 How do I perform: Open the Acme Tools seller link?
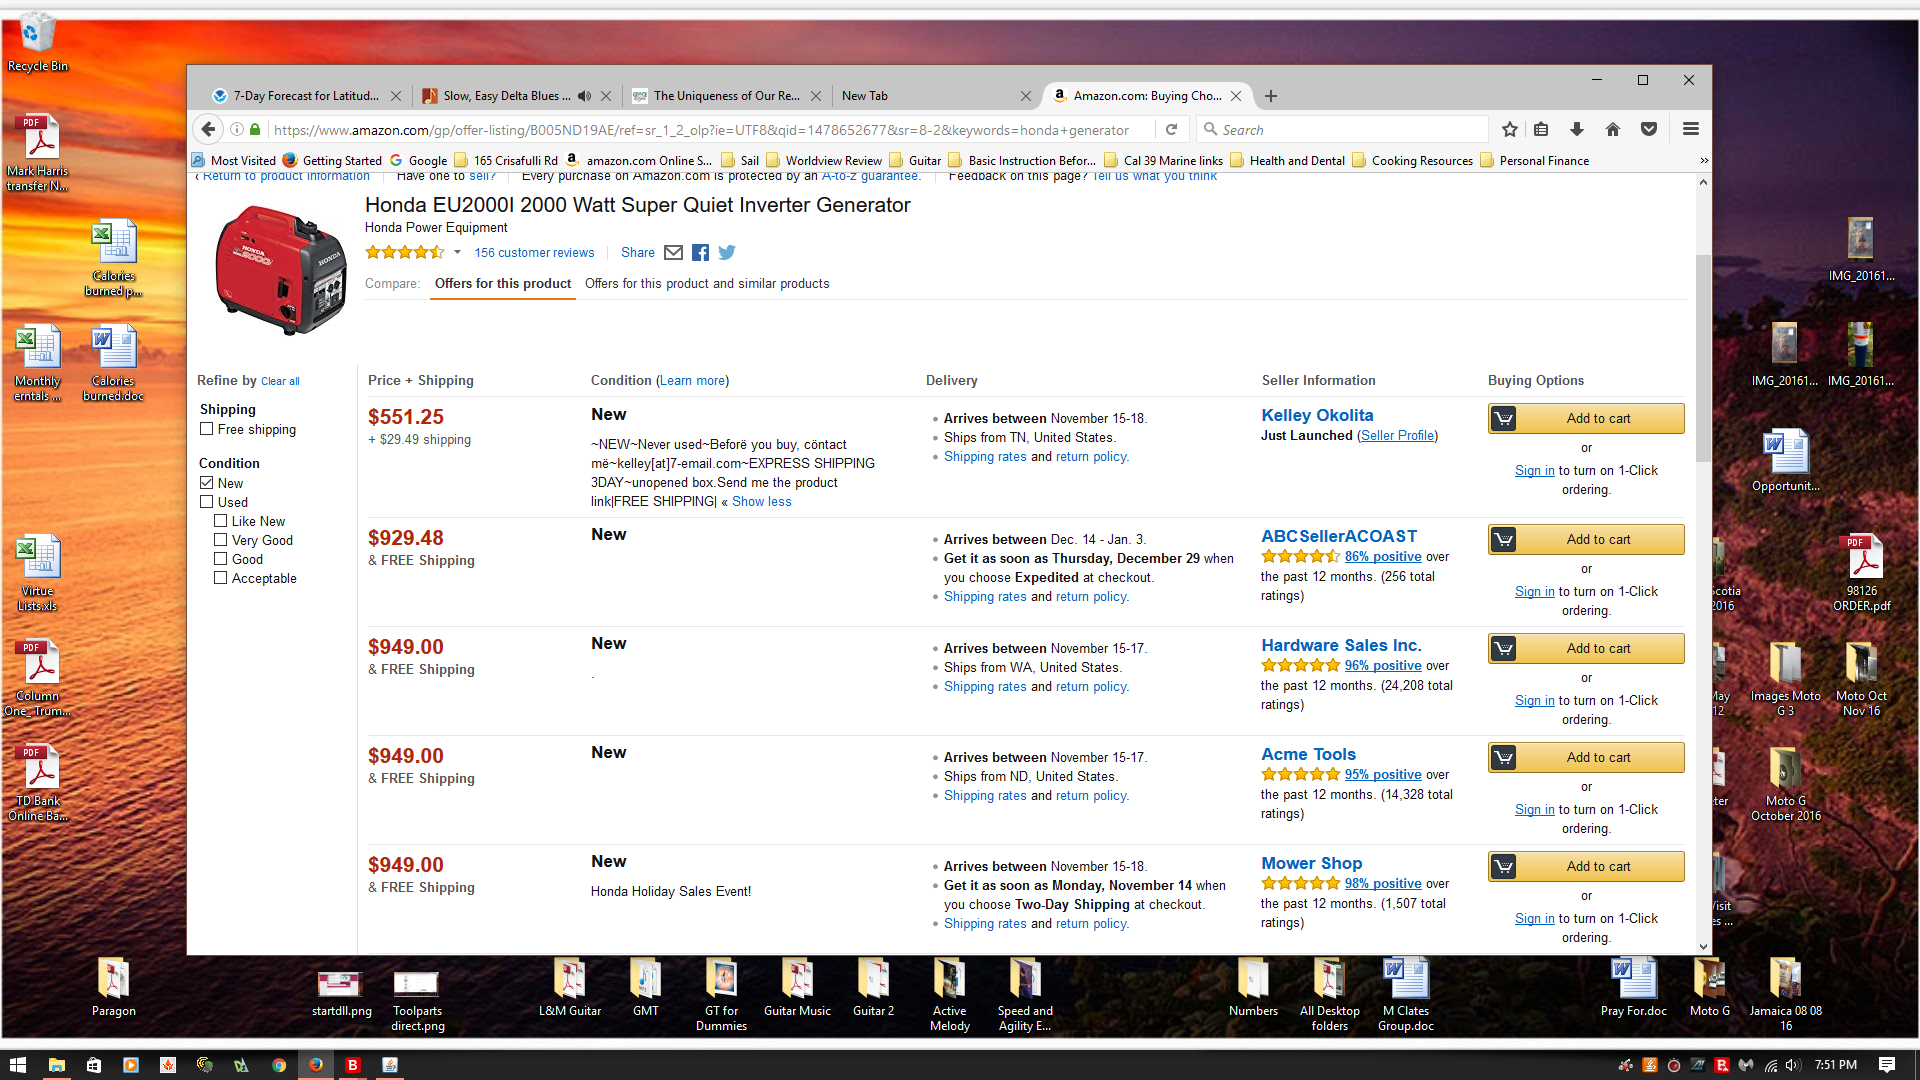click(1308, 755)
